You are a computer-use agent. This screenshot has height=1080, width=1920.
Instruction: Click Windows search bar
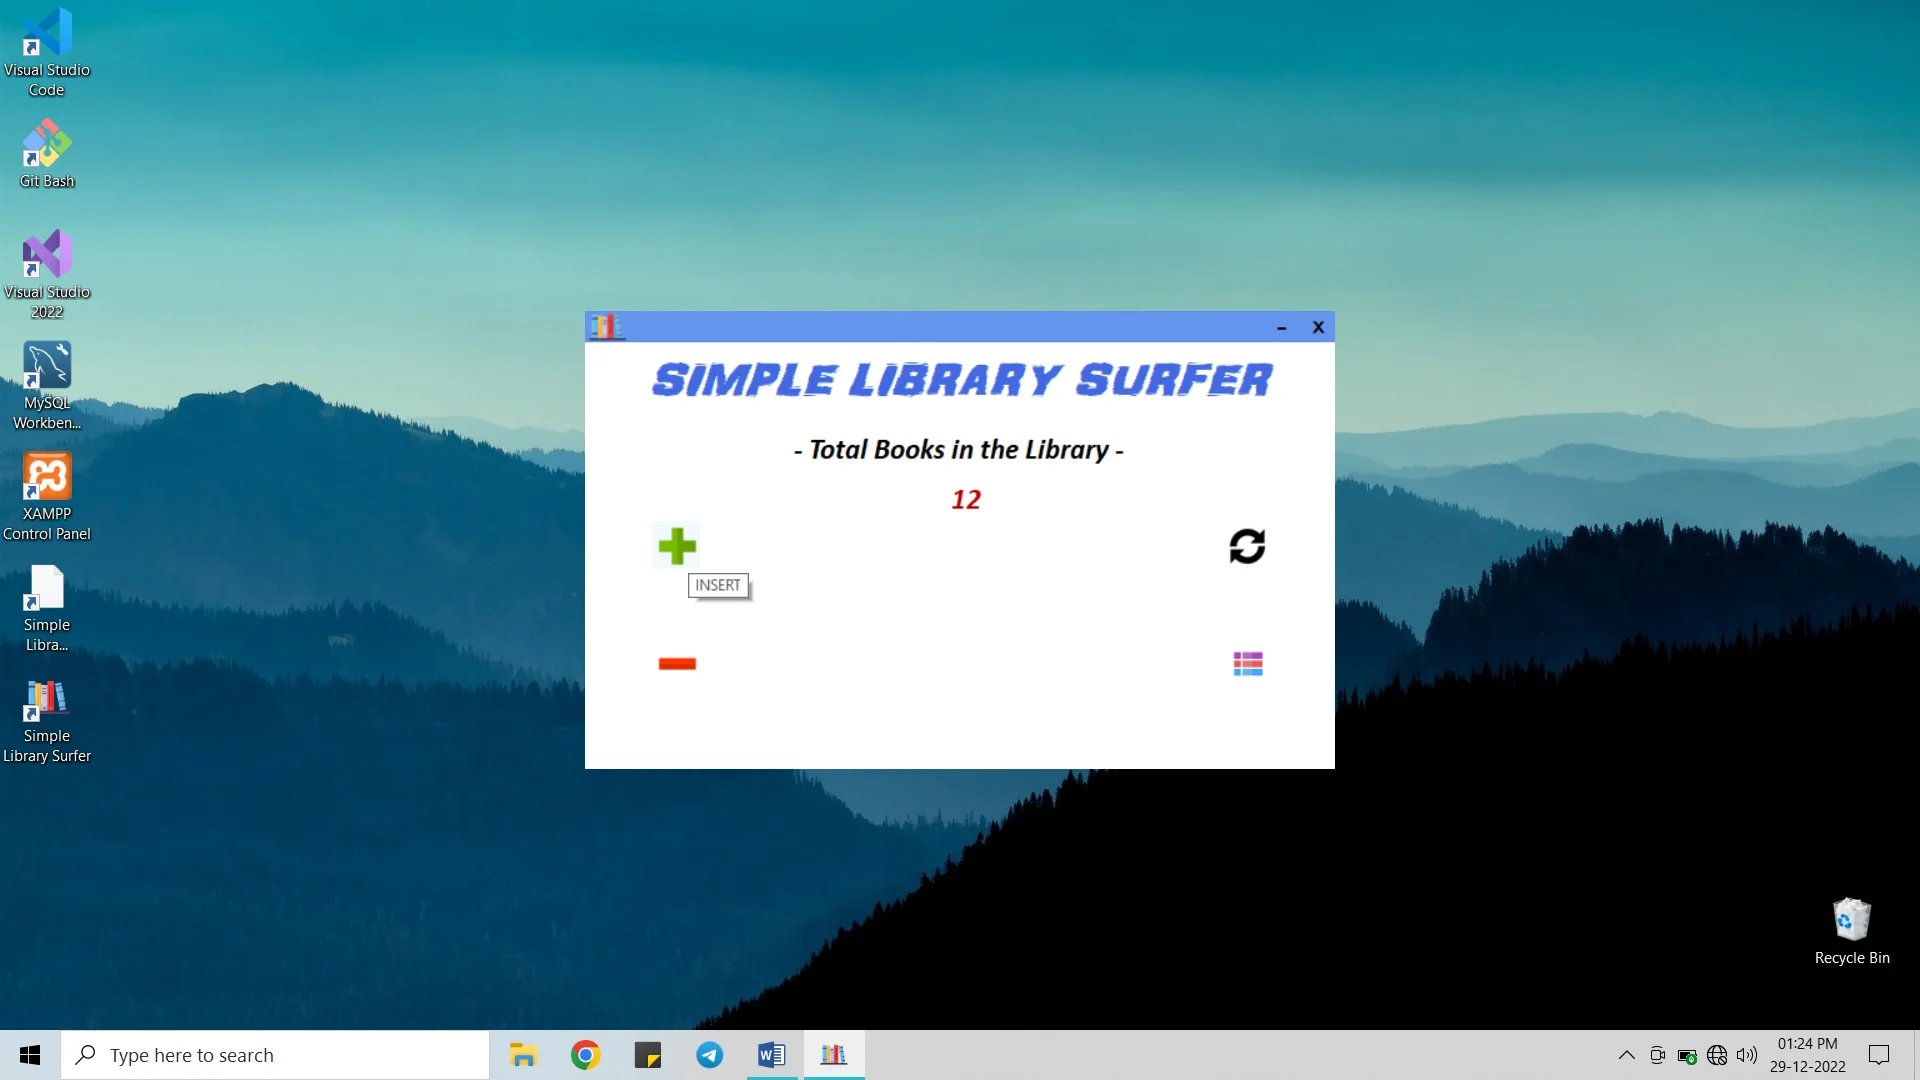click(x=273, y=1054)
